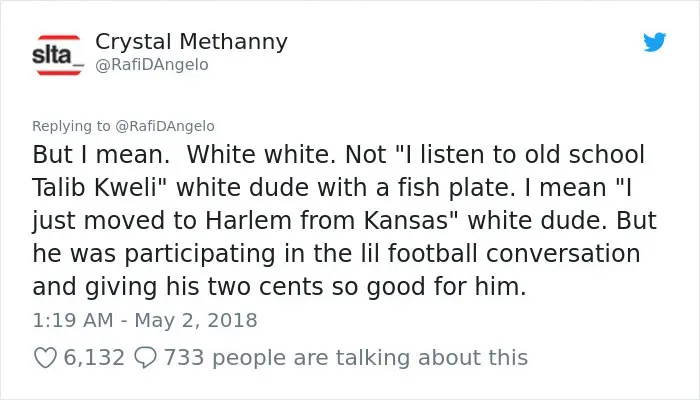Screen dimensions: 700x400
Task: Click the '733' replies number
Action: click(x=184, y=358)
